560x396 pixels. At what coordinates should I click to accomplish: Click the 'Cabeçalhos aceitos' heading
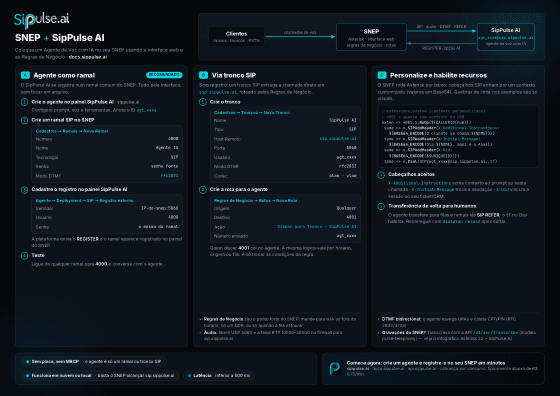tap(411, 175)
